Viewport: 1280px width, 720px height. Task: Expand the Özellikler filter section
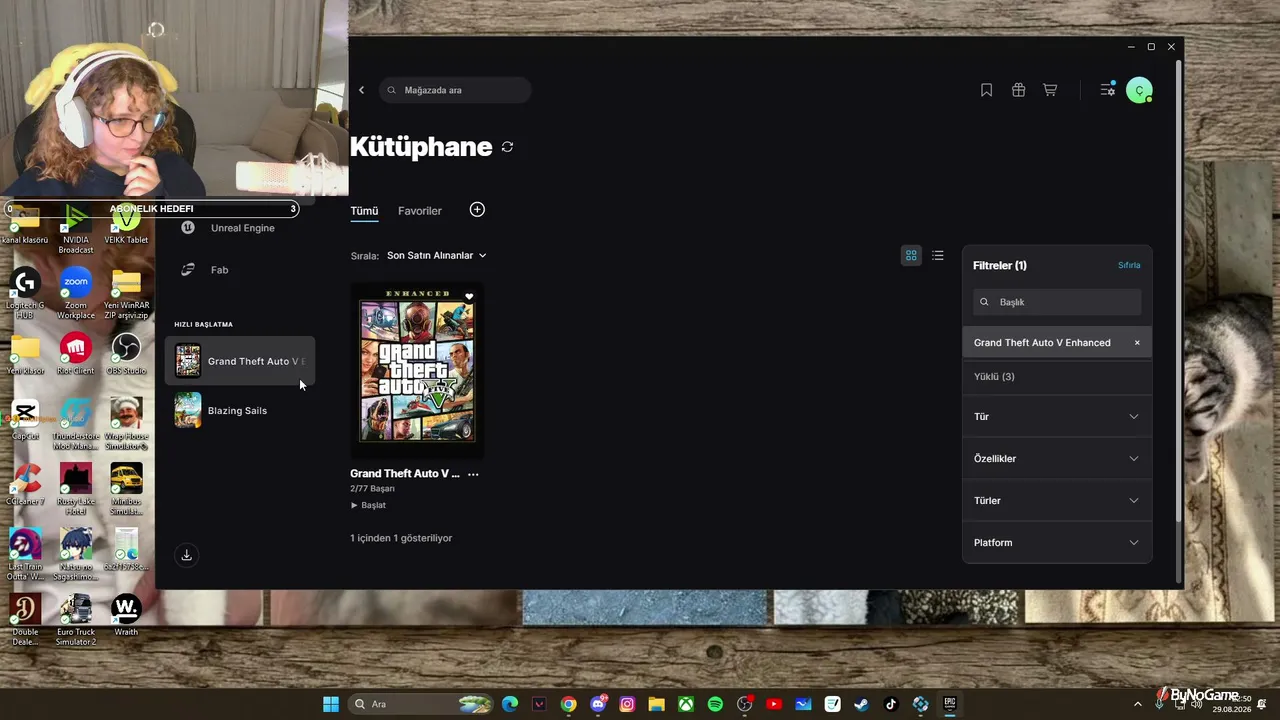tap(1057, 459)
